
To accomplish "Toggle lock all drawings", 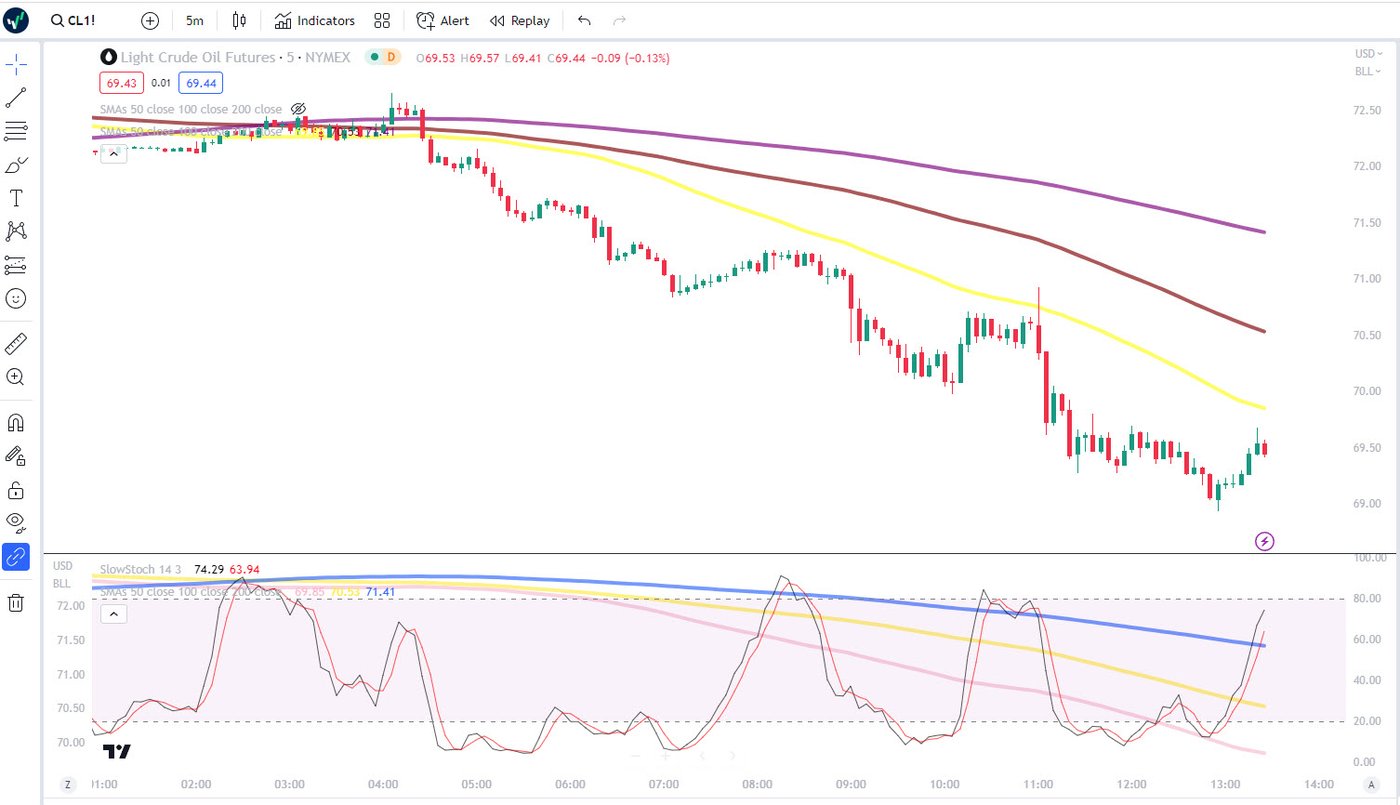I will click(16, 490).
